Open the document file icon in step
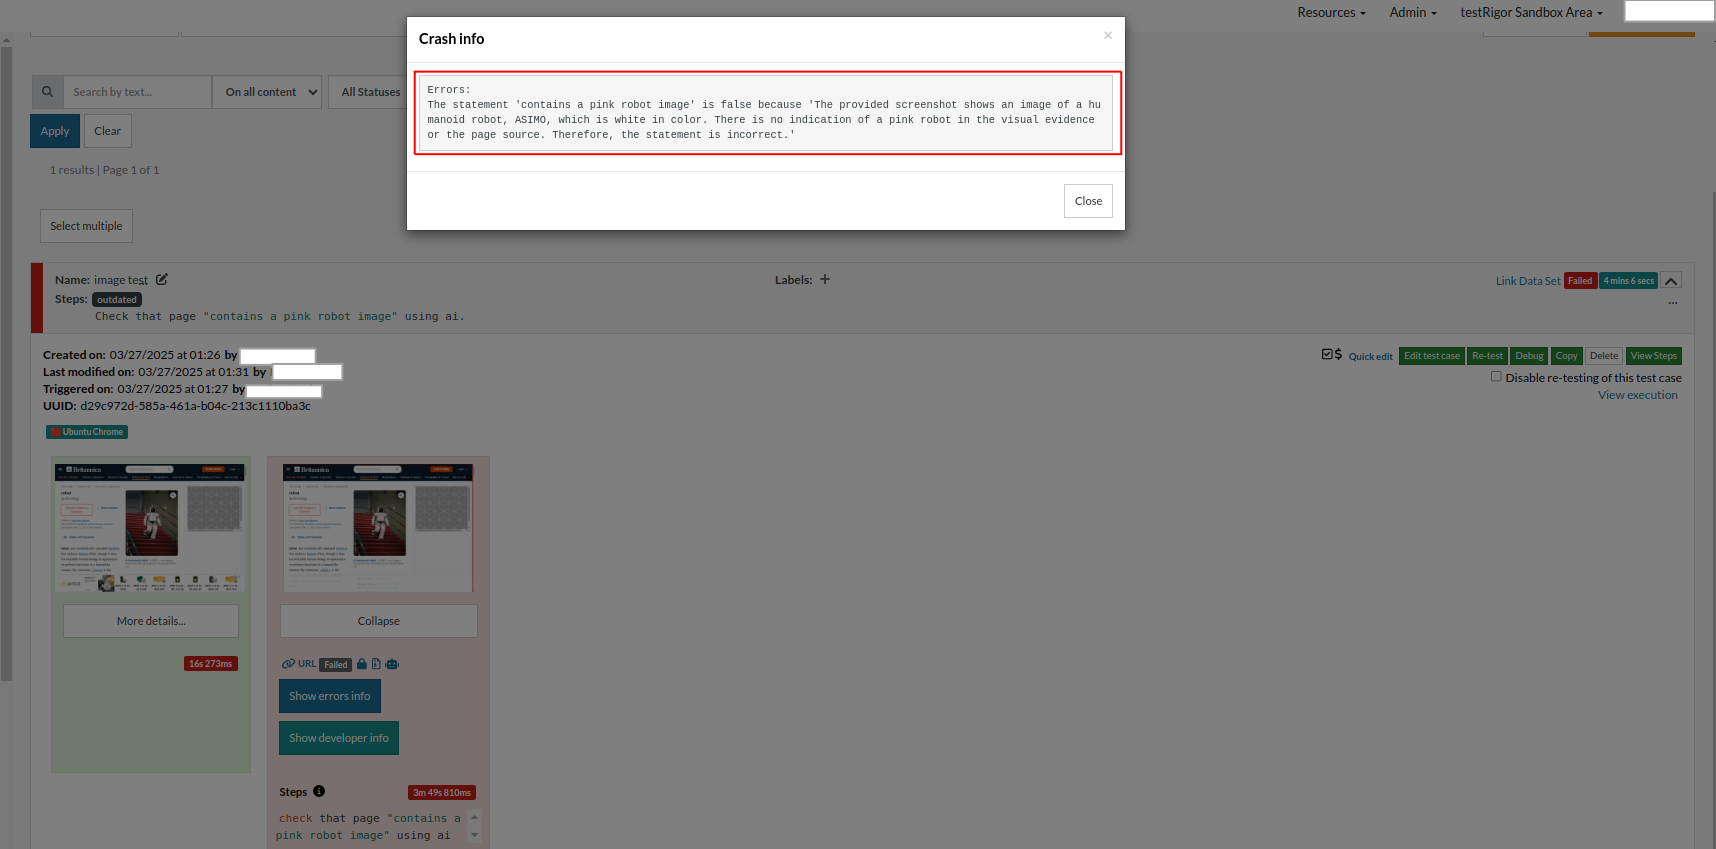This screenshot has width=1716, height=849. pyautogui.click(x=376, y=664)
